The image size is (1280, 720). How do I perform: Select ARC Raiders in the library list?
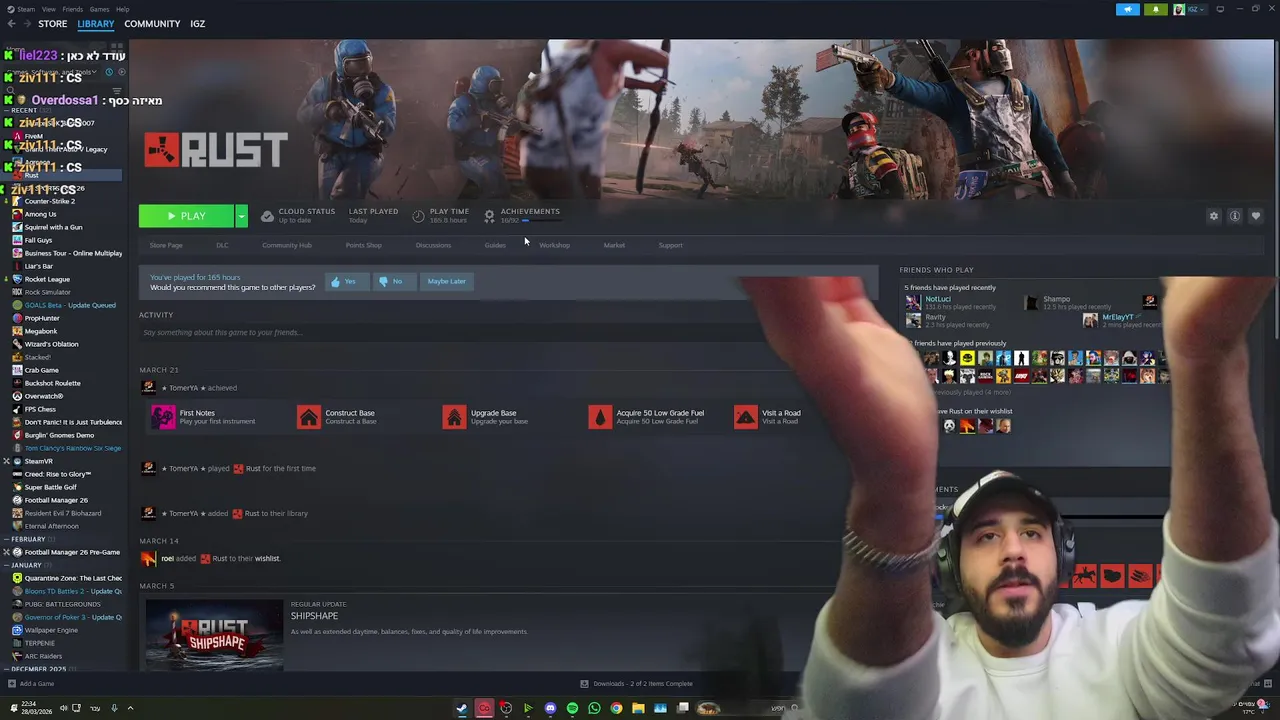43,656
